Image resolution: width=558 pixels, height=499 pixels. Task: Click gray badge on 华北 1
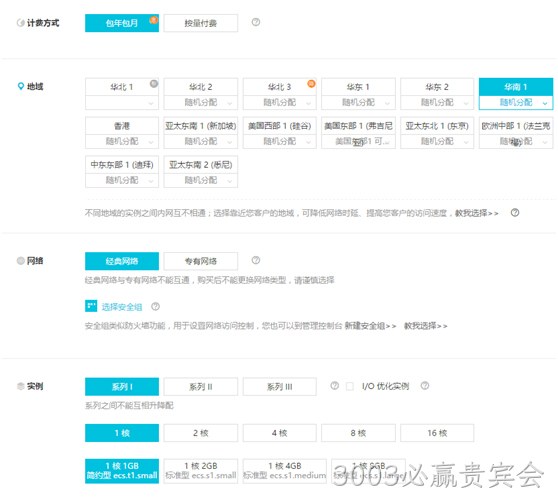pyautogui.click(x=154, y=84)
